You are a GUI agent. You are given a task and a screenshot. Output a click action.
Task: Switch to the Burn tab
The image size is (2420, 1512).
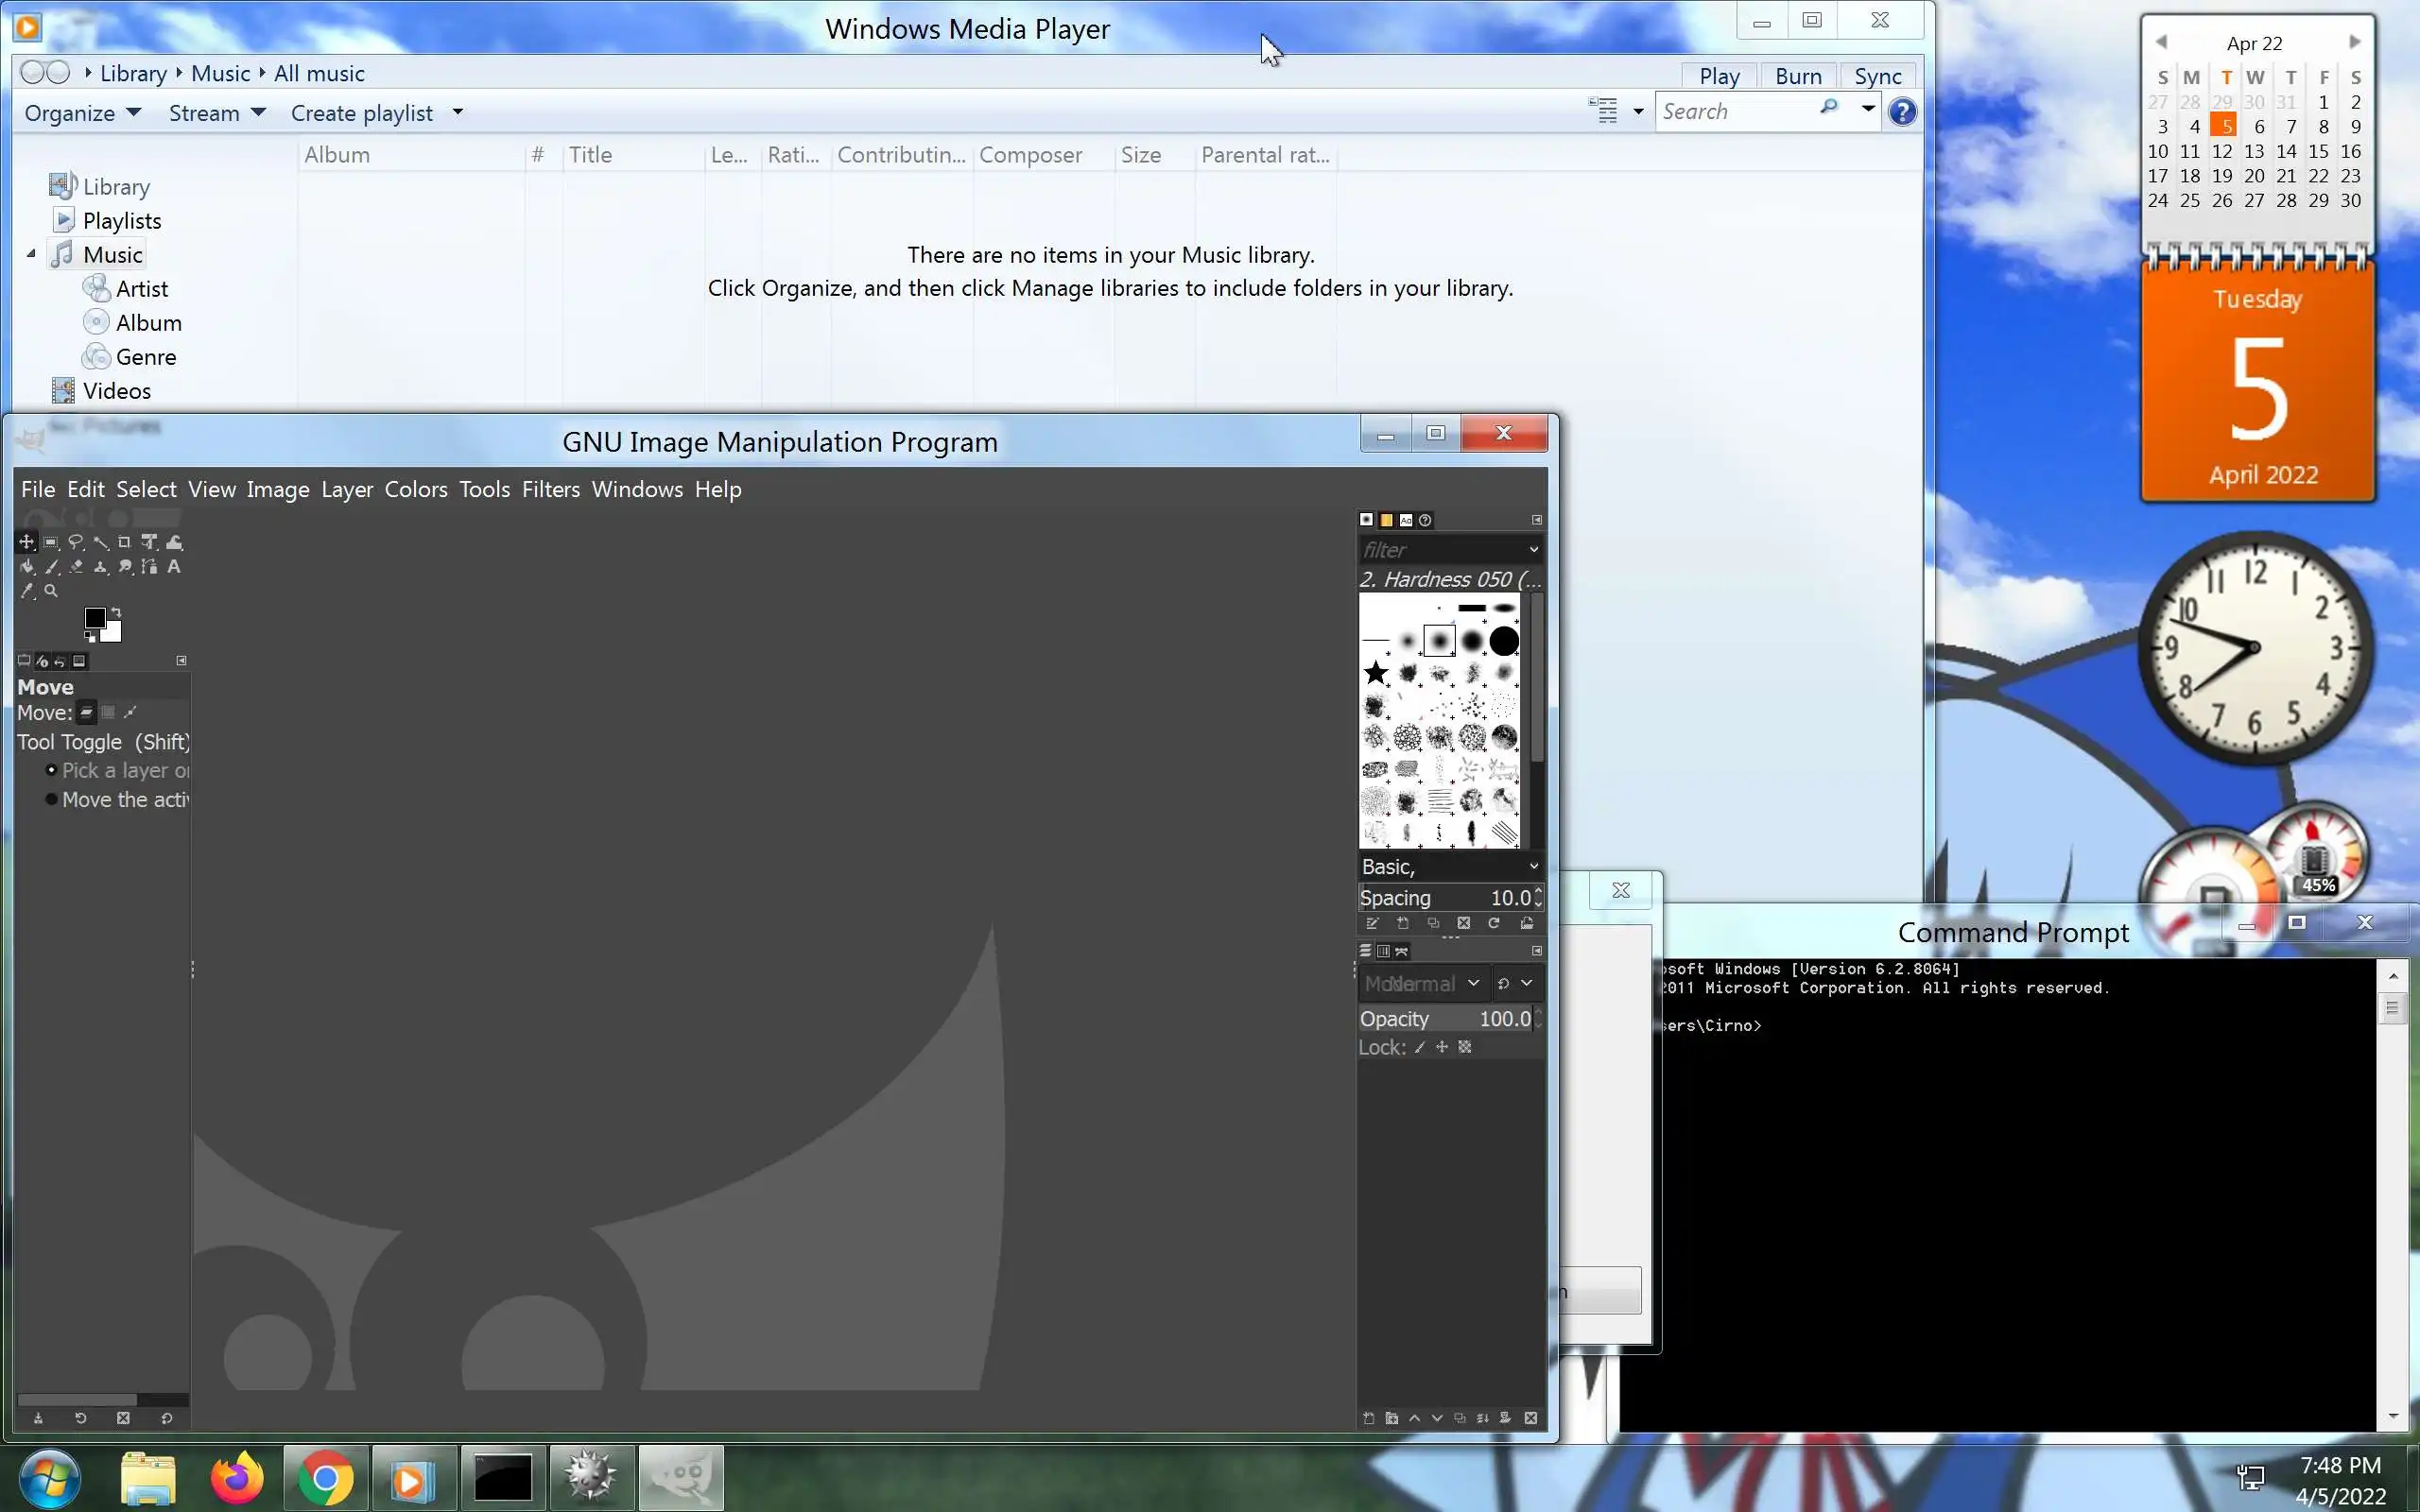pyautogui.click(x=1797, y=76)
